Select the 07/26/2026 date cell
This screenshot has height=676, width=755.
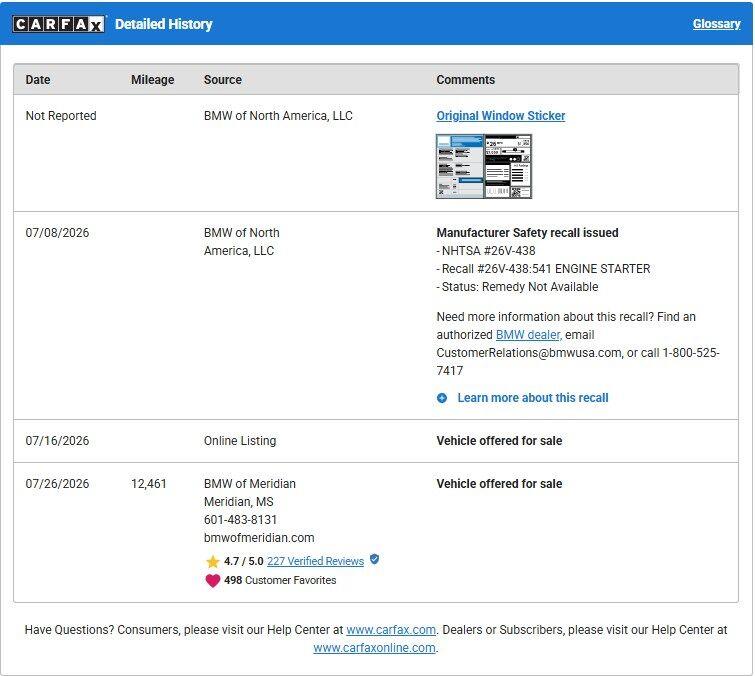[57, 483]
